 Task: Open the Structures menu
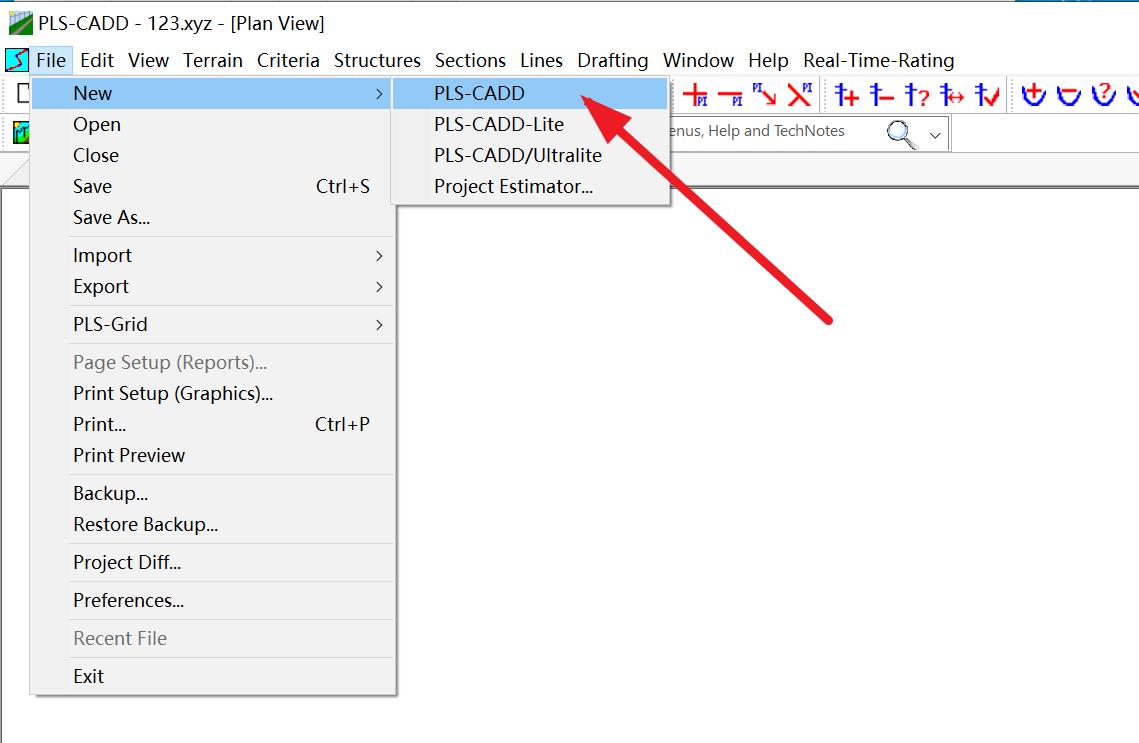point(377,60)
